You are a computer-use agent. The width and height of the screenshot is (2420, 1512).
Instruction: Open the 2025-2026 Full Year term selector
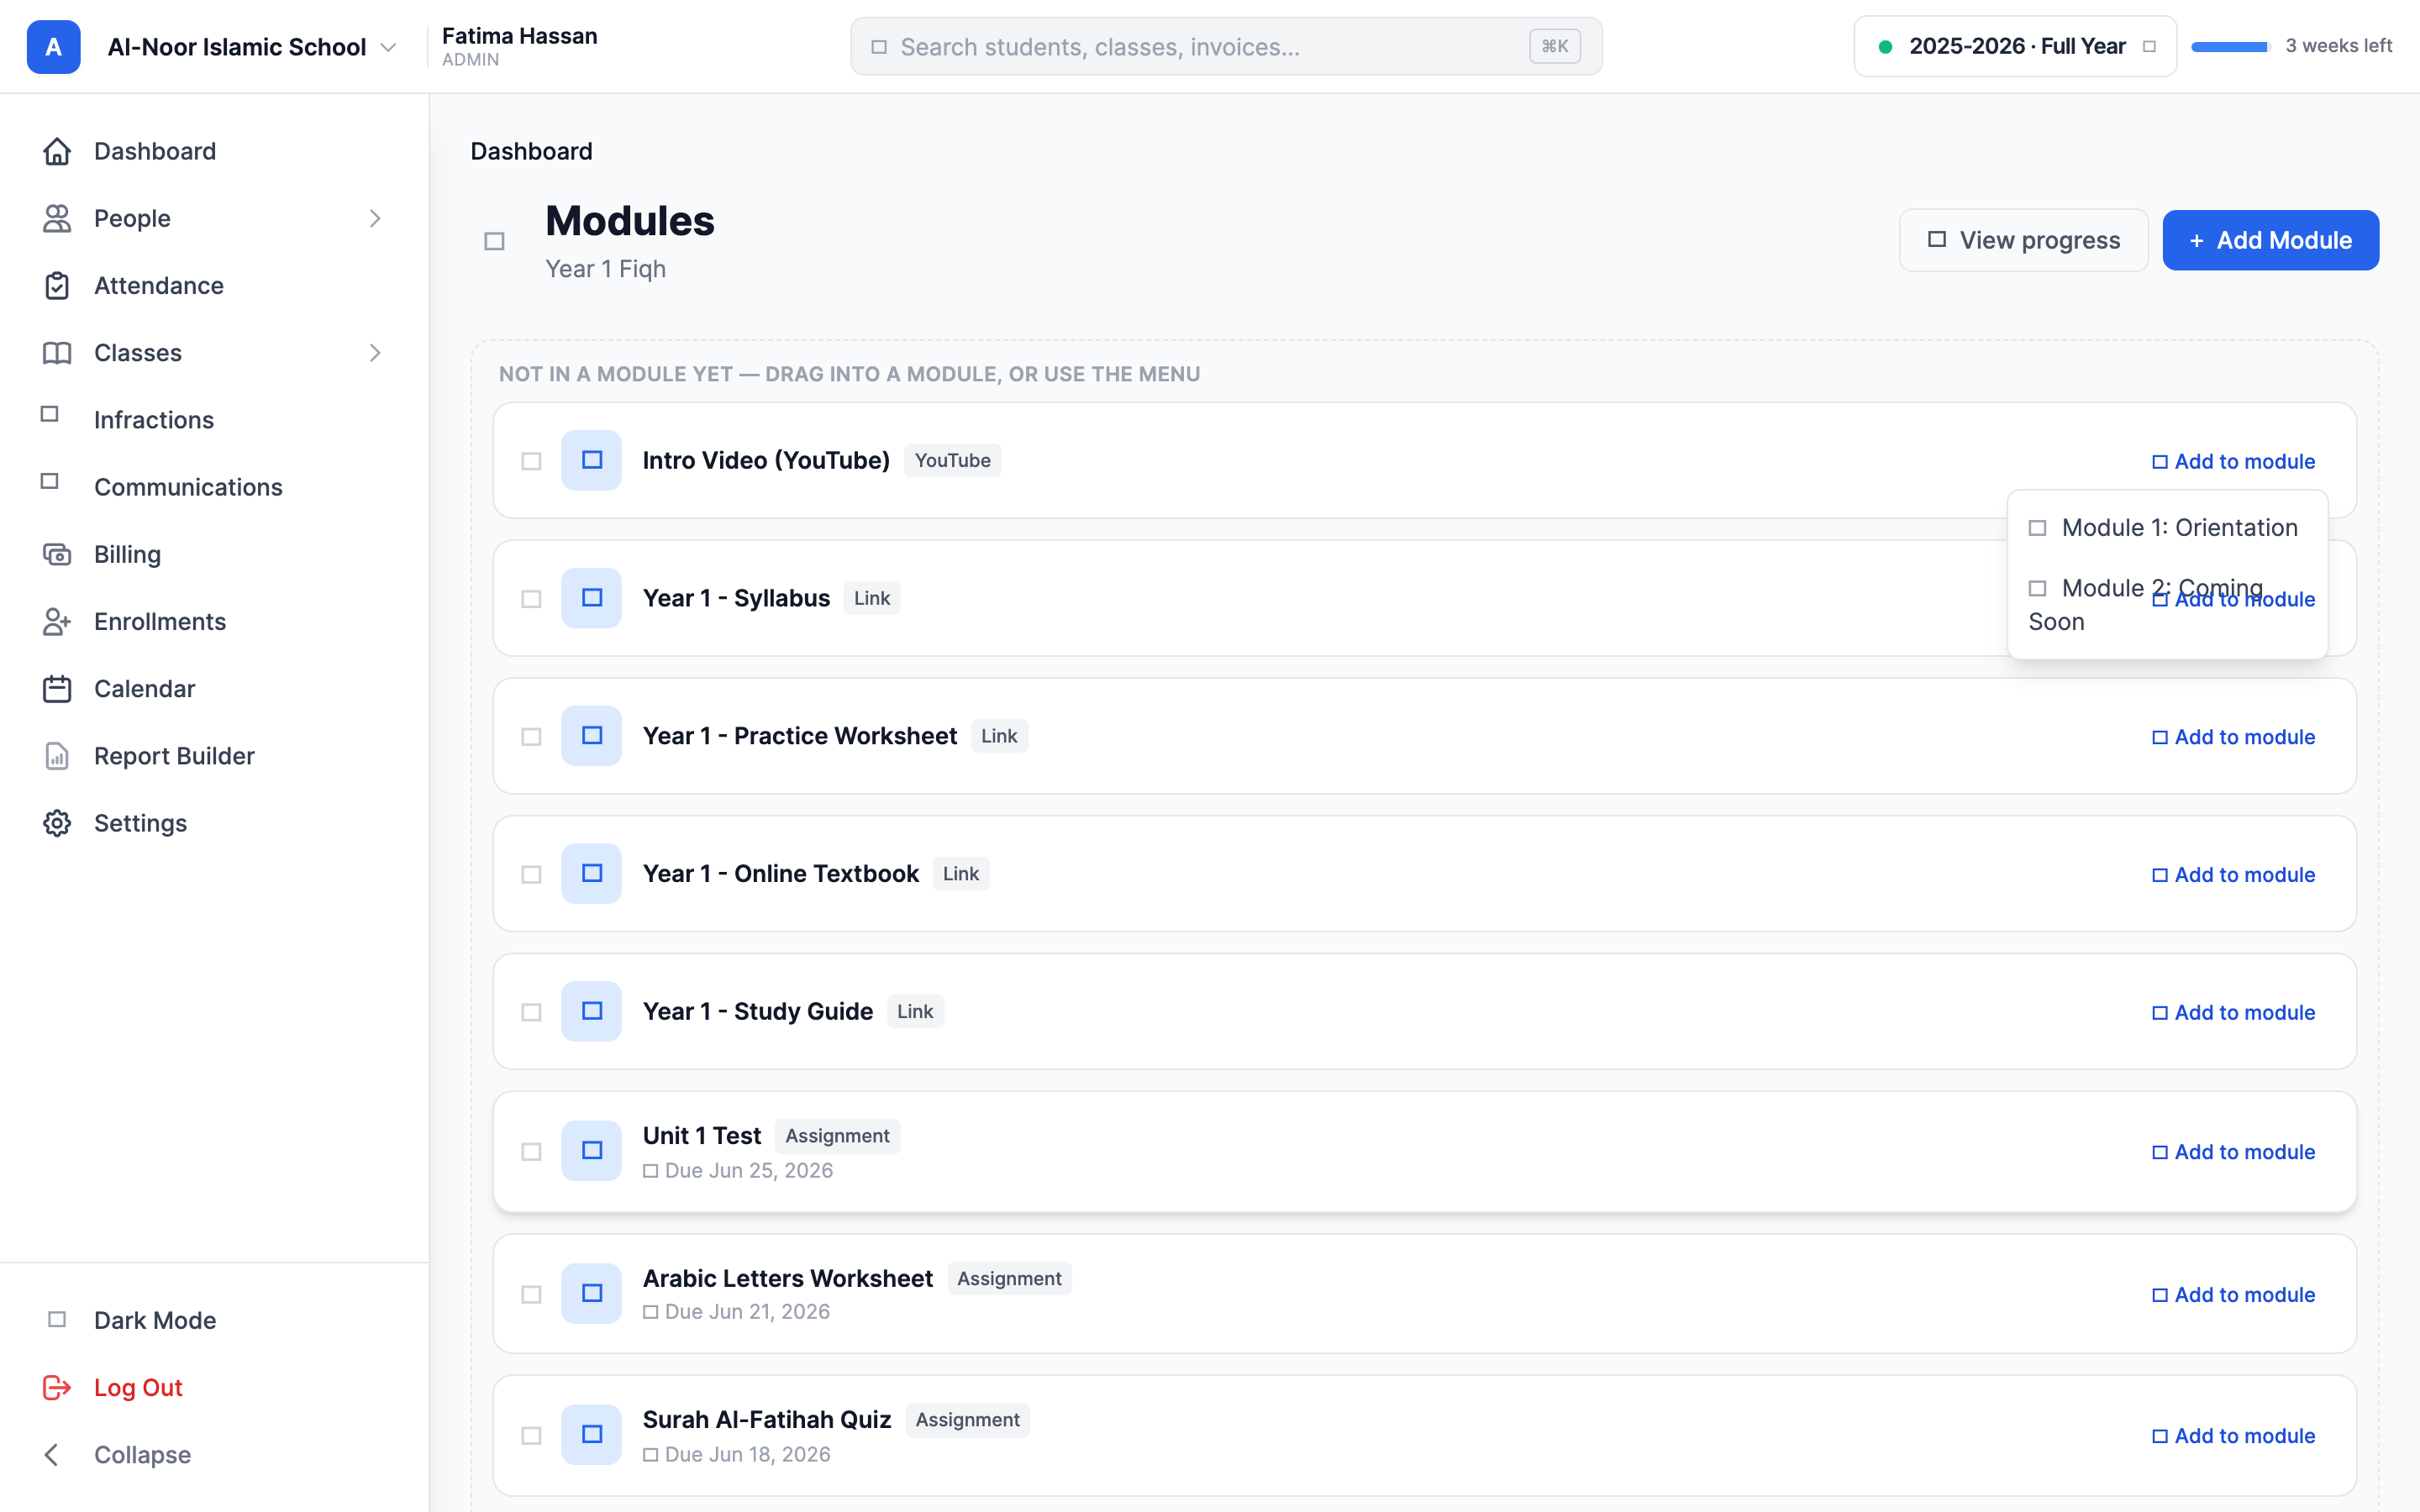(x=2015, y=46)
